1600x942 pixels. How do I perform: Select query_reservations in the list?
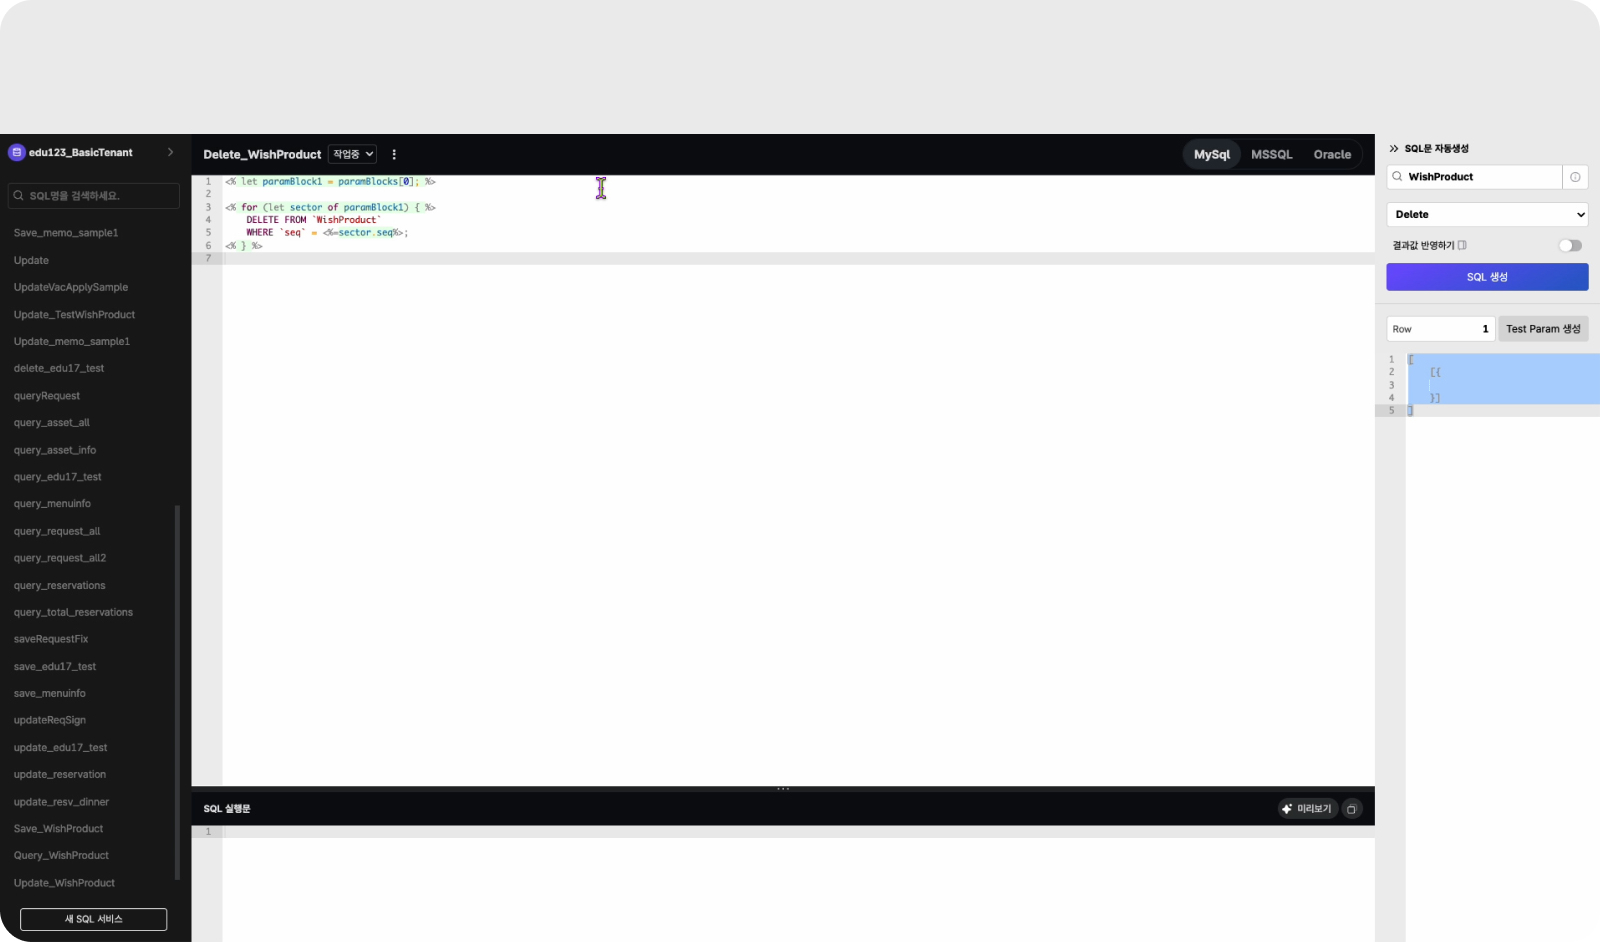[60, 586]
